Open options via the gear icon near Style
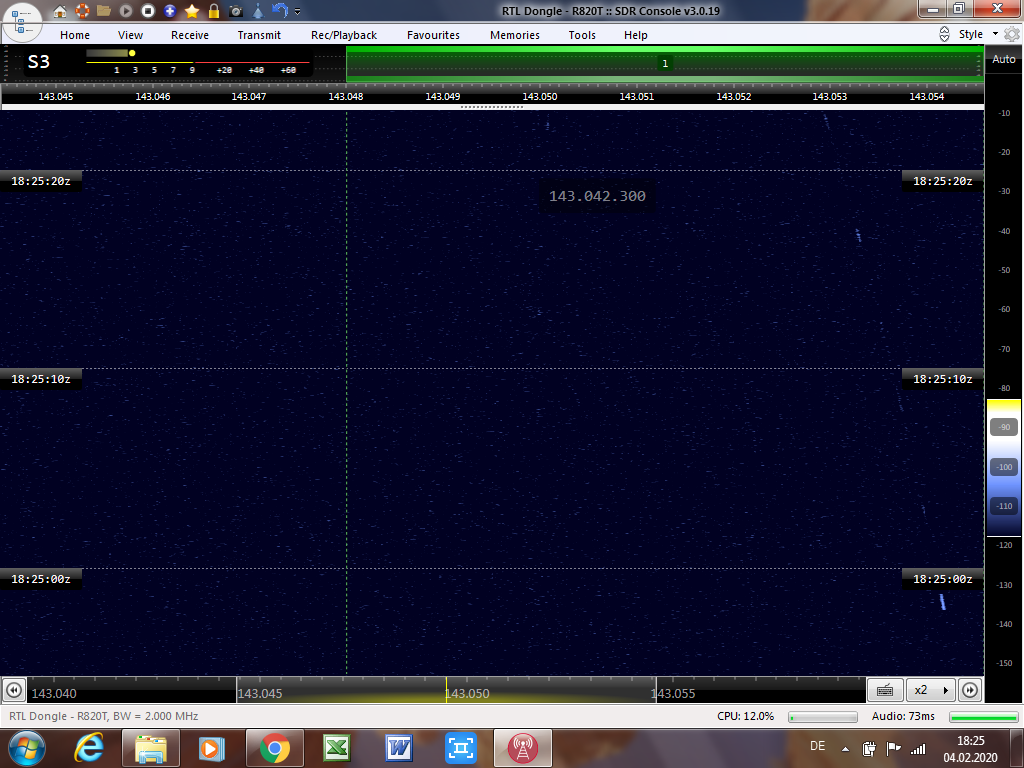Screen dimensions: 1024x768 (1012, 35)
